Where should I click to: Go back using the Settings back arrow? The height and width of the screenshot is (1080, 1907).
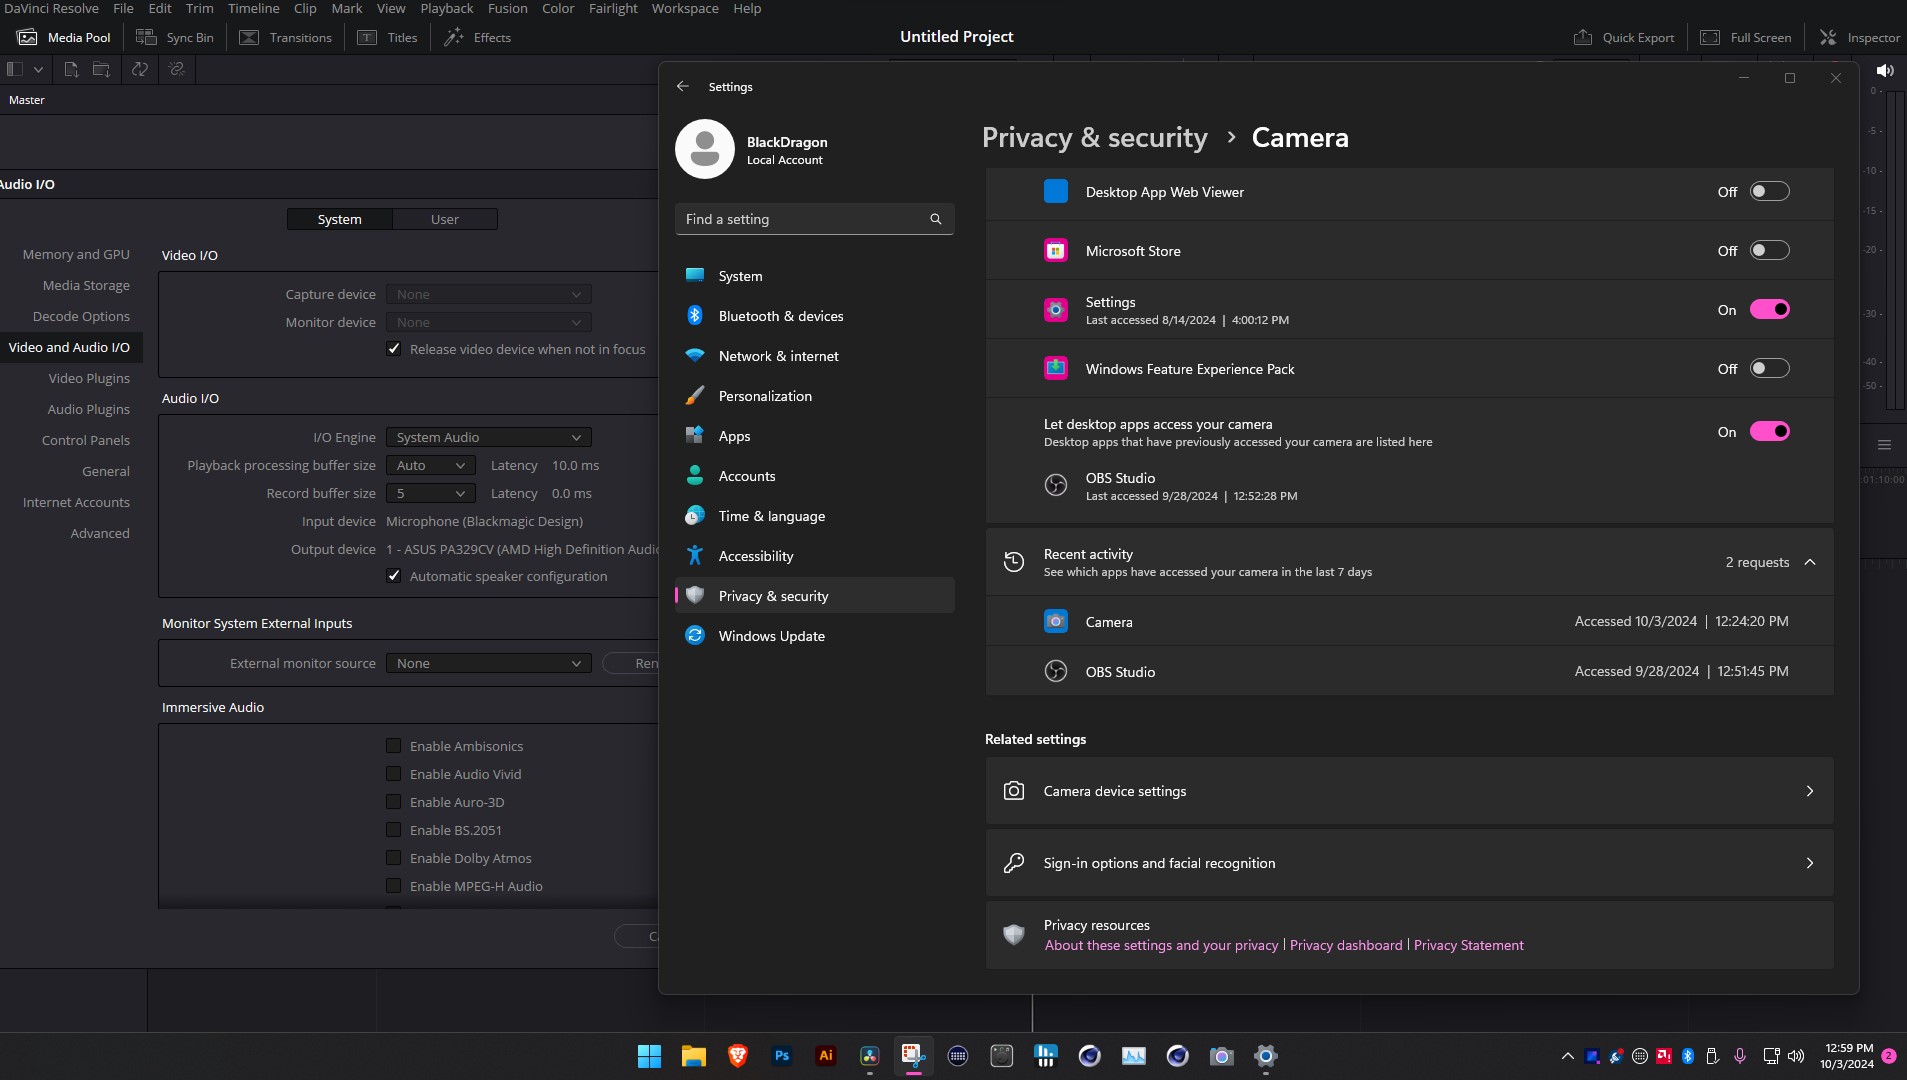[x=683, y=87]
